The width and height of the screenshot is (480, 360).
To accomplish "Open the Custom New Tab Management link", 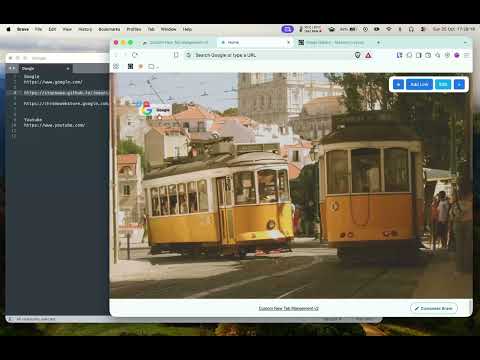I will [289, 308].
